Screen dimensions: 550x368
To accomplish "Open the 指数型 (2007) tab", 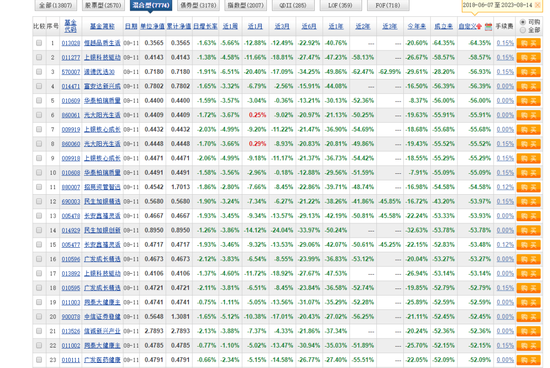I will (x=246, y=5).
